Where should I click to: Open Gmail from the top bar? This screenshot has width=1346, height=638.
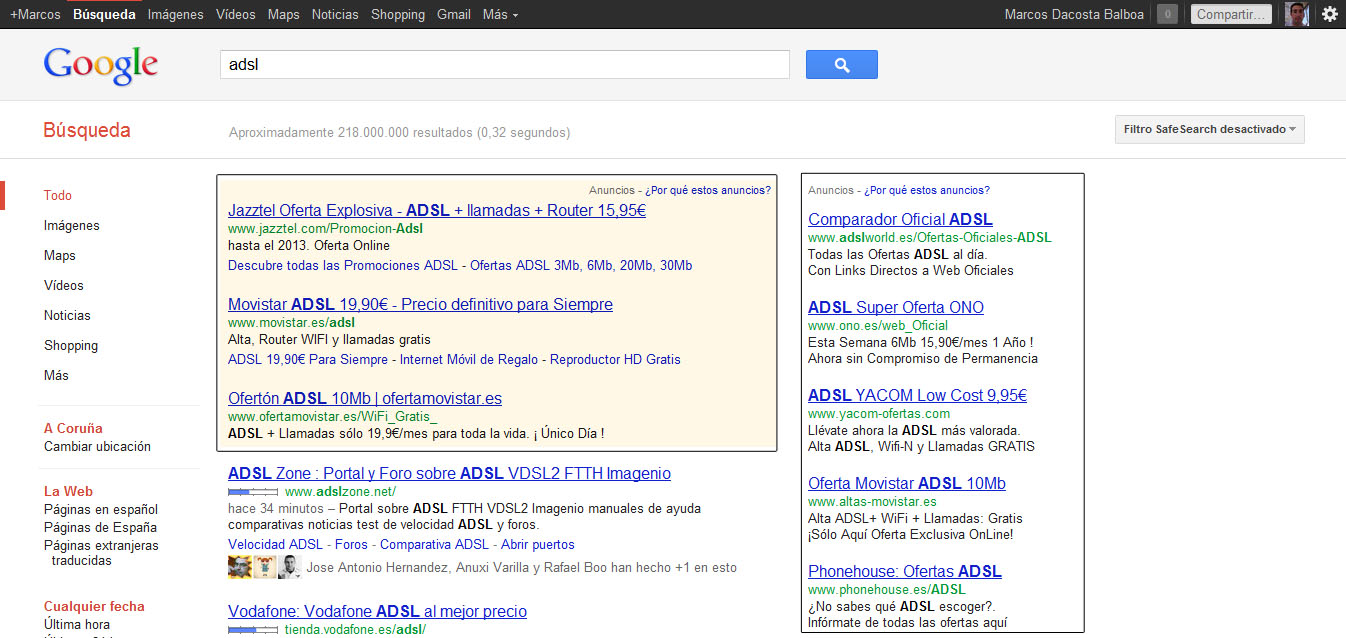click(454, 14)
